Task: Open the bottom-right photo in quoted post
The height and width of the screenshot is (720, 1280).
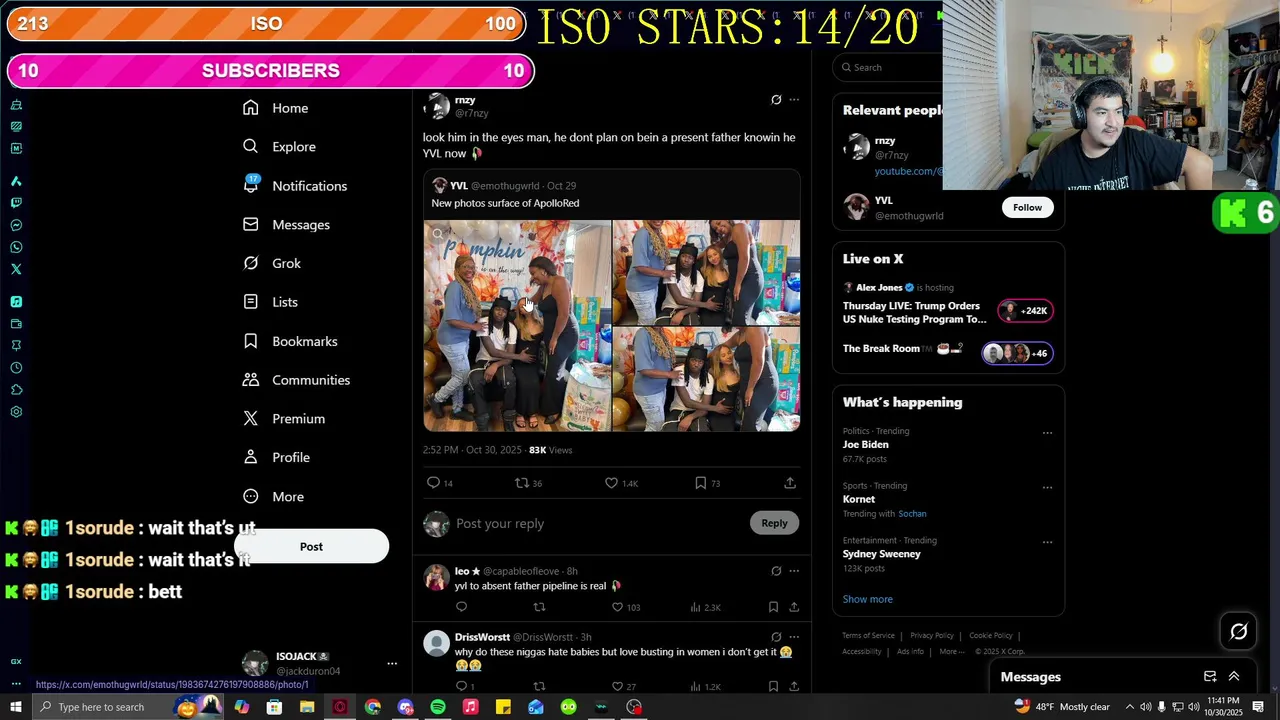Action: (x=706, y=379)
